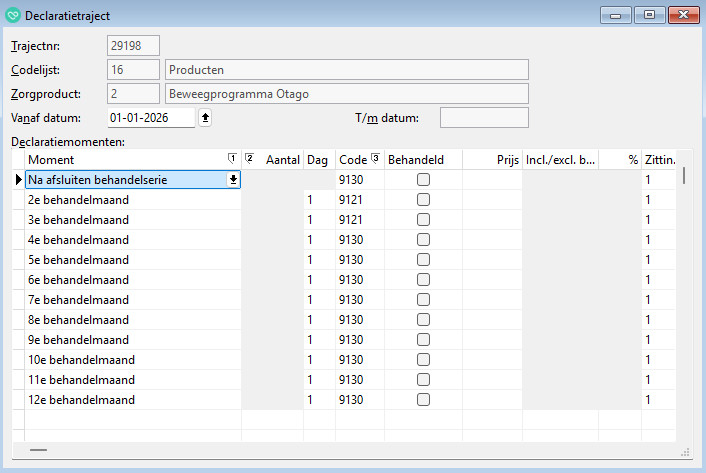Click the Declaratietraject app icon in title bar

pyautogui.click(x=12, y=16)
